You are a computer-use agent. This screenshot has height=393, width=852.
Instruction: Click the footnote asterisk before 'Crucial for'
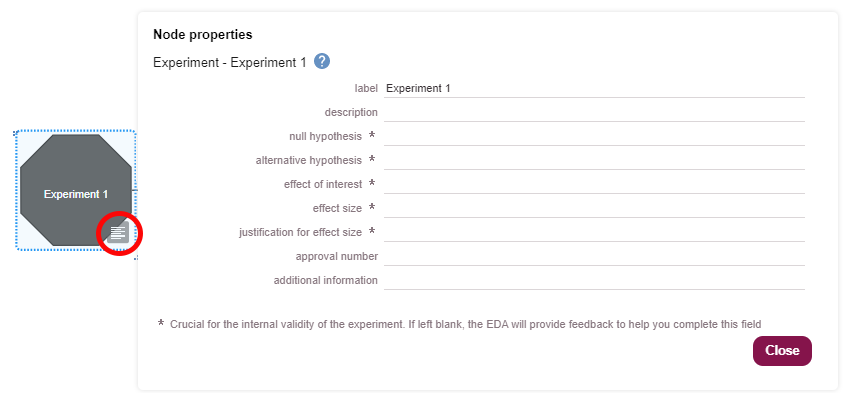[161, 323]
